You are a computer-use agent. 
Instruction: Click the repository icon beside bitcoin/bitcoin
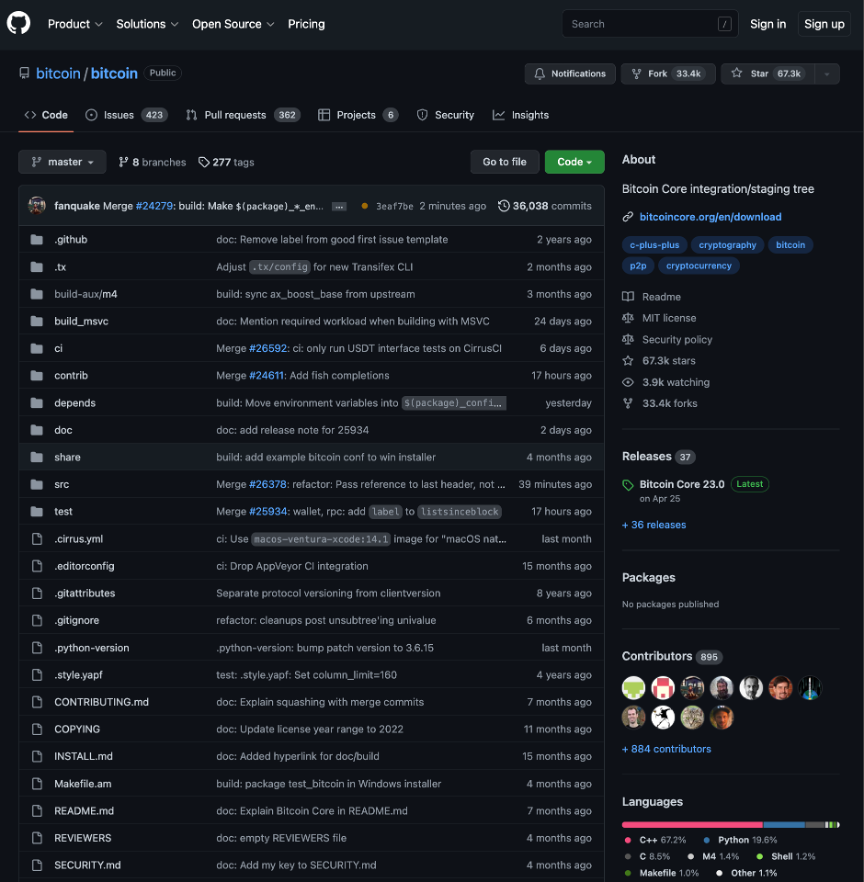point(24,74)
